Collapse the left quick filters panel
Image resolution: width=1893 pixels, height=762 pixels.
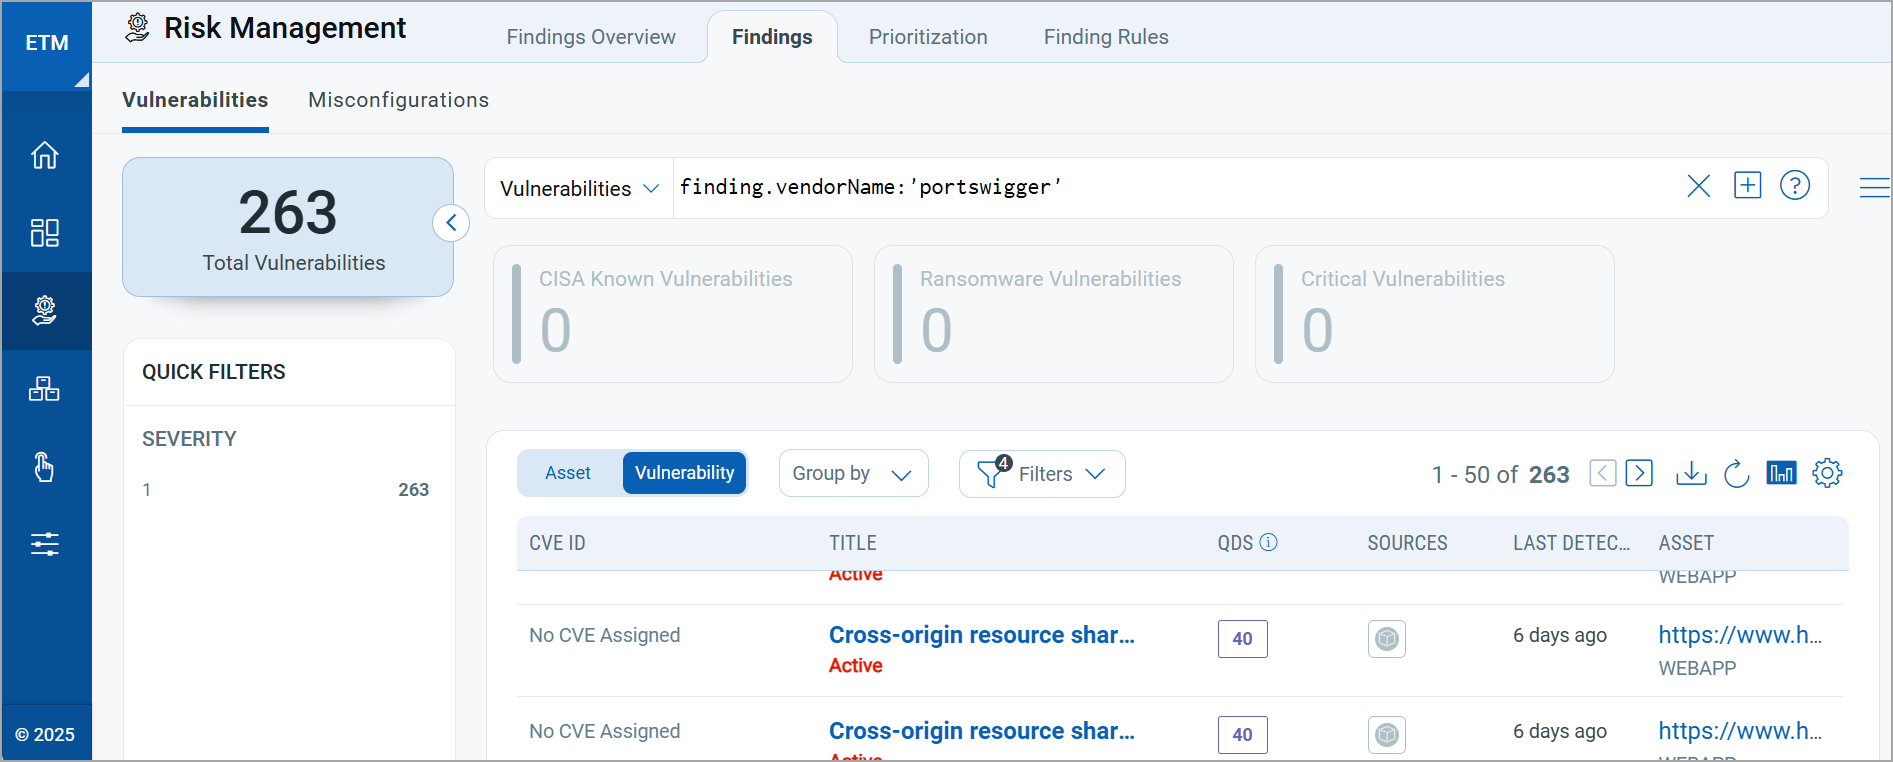(451, 223)
